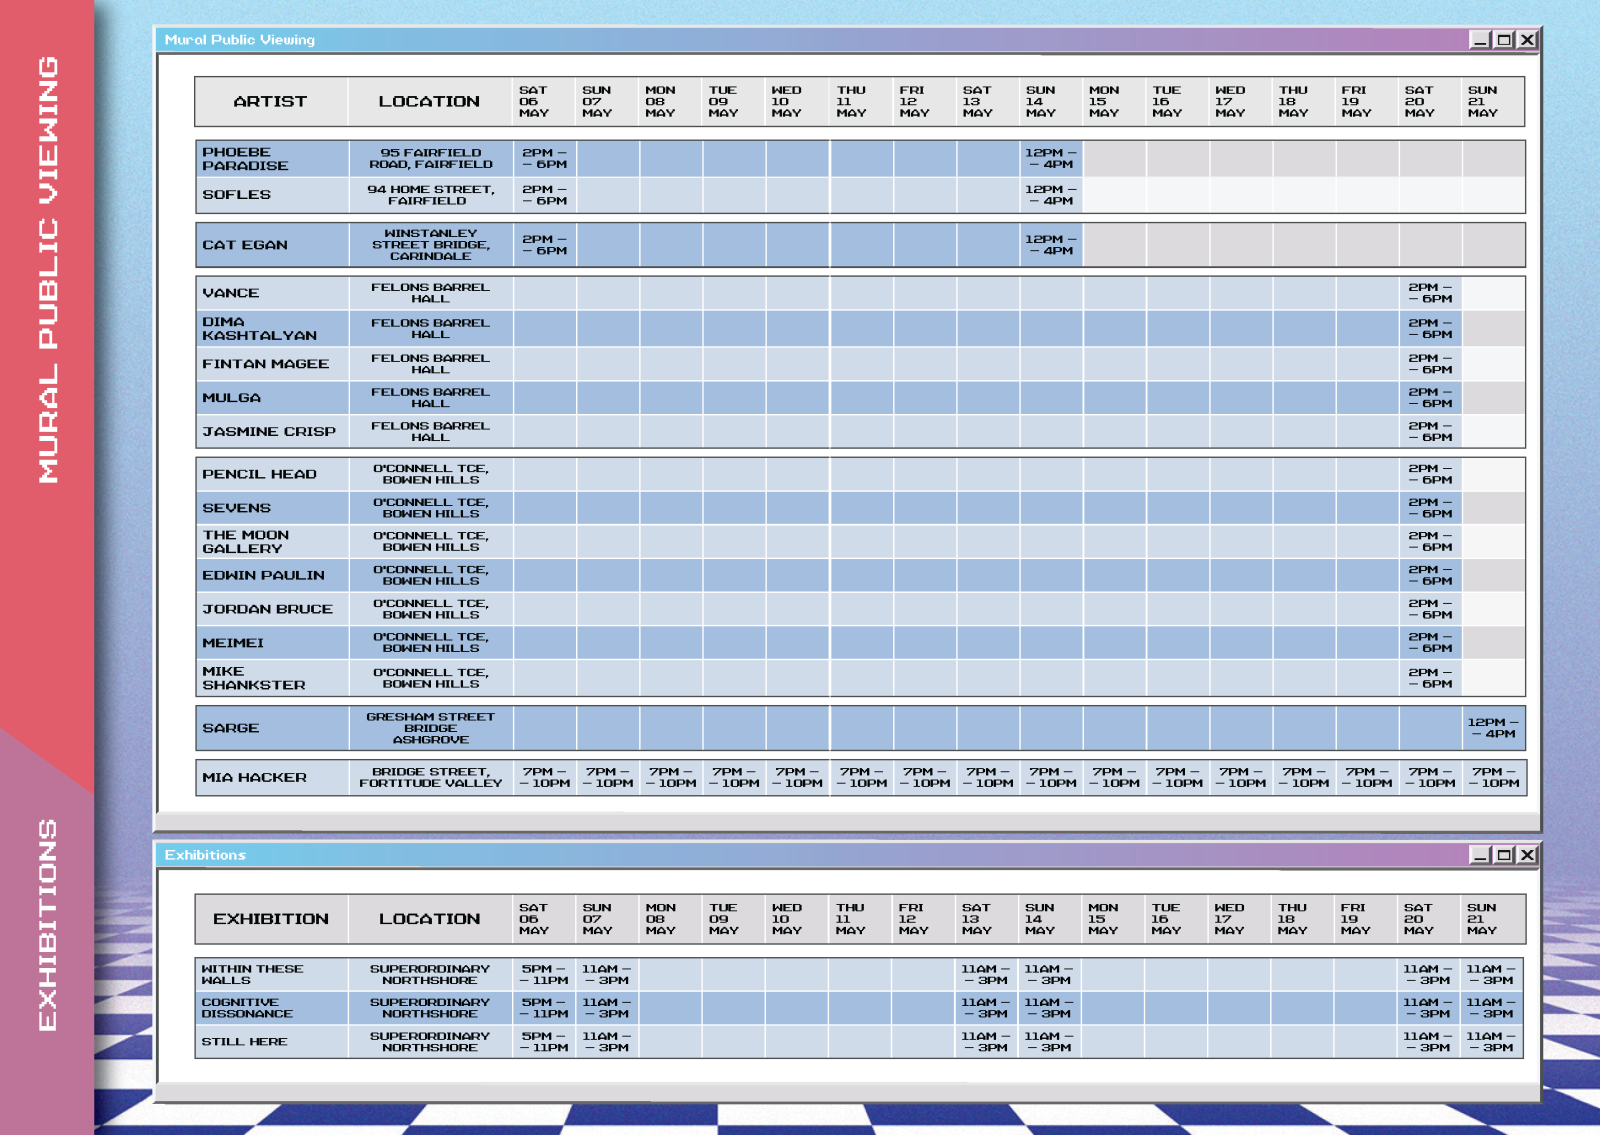Screen dimensions: 1600x1135
Task: Click the EXHIBITION column header
Action: point(270,919)
